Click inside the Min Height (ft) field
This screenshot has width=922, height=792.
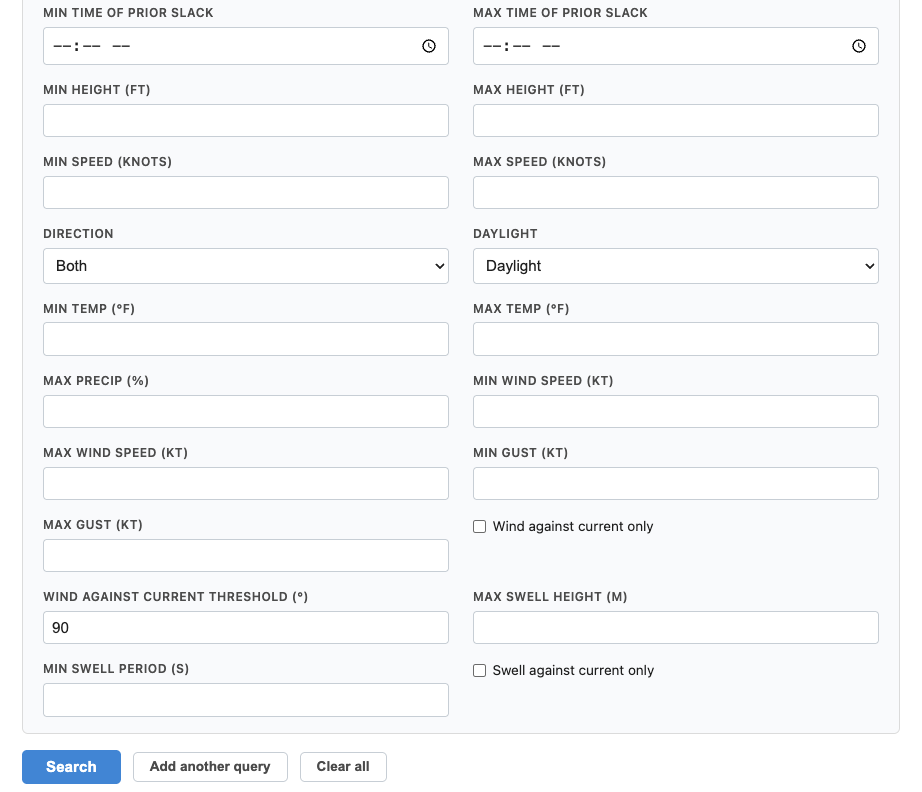246,120
